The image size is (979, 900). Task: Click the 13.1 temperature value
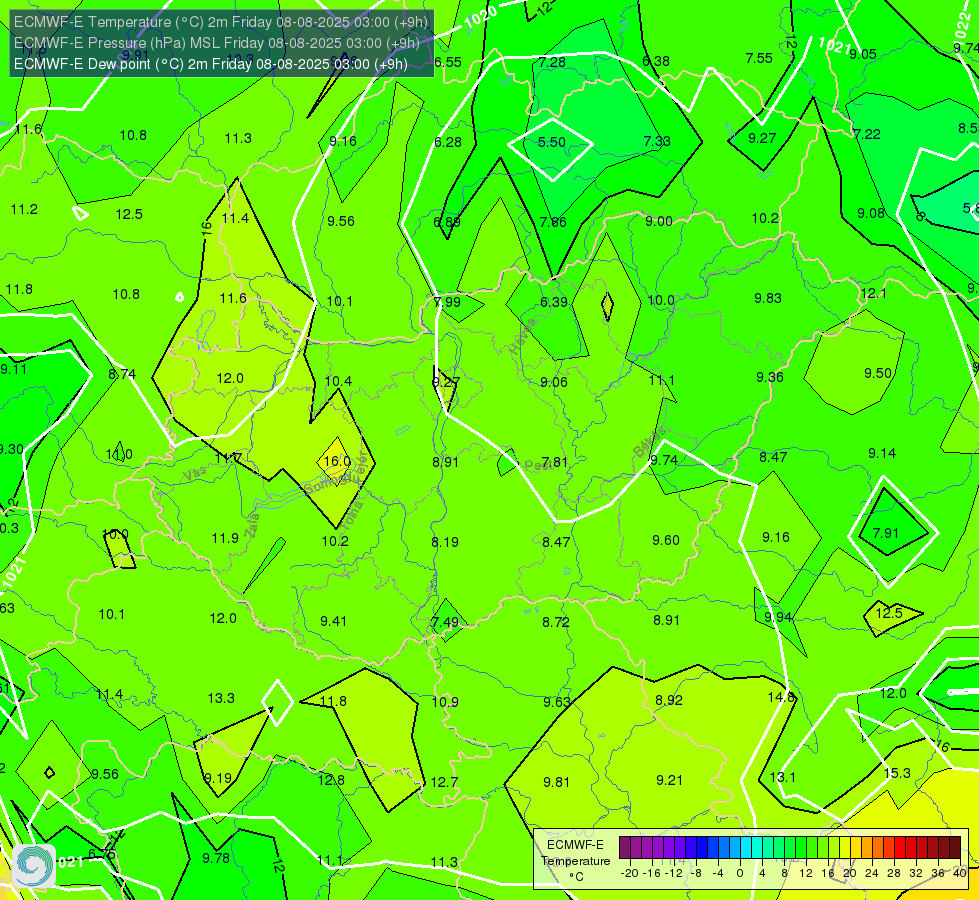782,777
